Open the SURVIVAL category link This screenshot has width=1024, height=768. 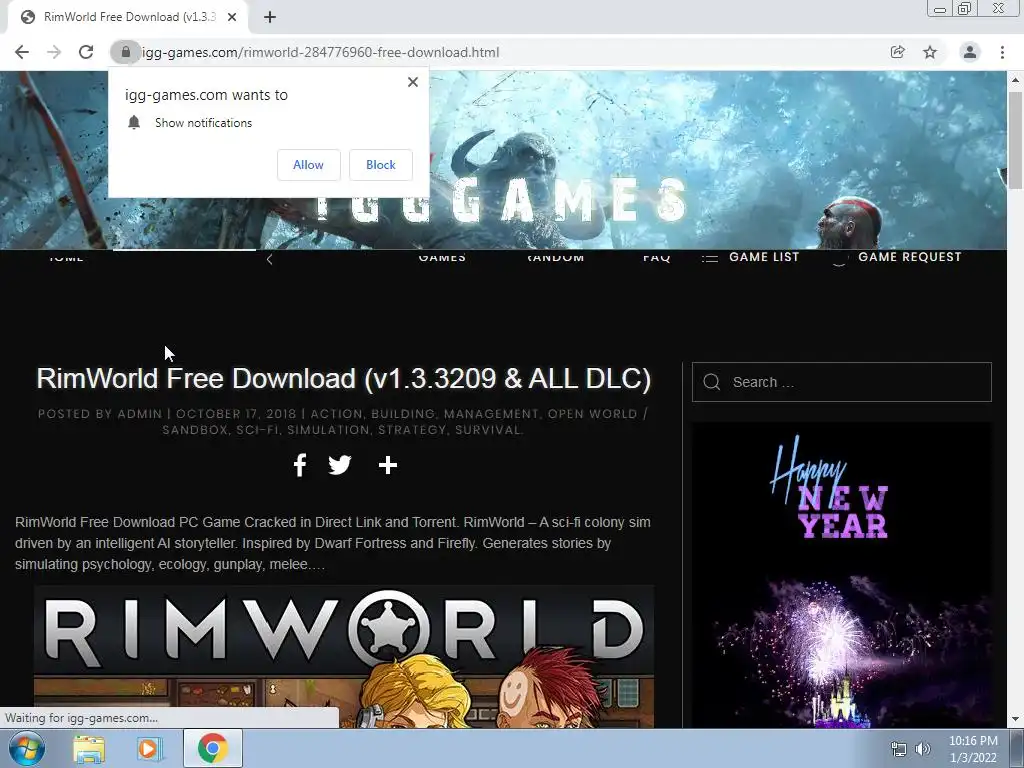[488, 430]
